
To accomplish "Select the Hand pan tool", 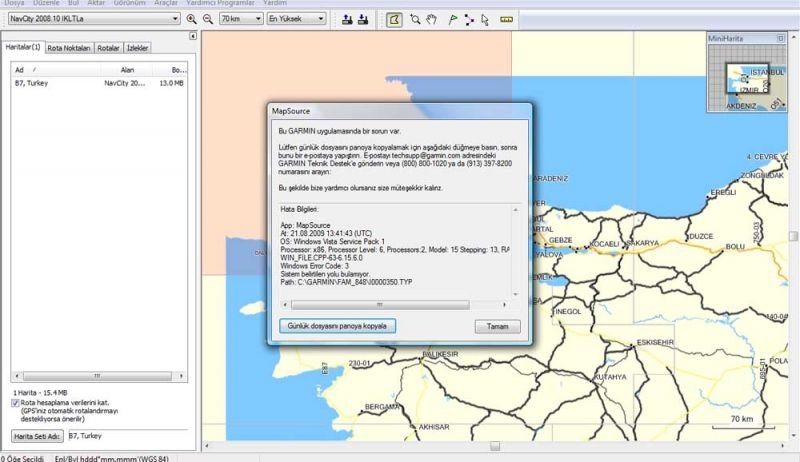I will [x=431, y=19].
